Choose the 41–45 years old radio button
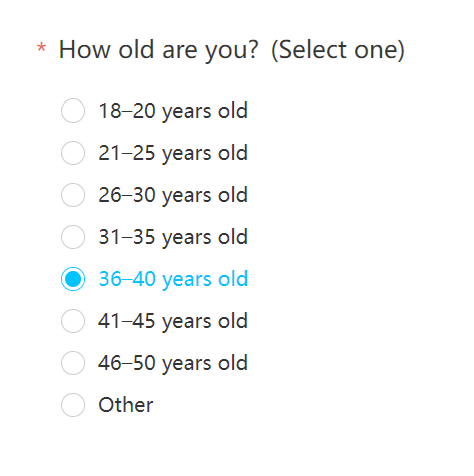 [x=73, y=321]
